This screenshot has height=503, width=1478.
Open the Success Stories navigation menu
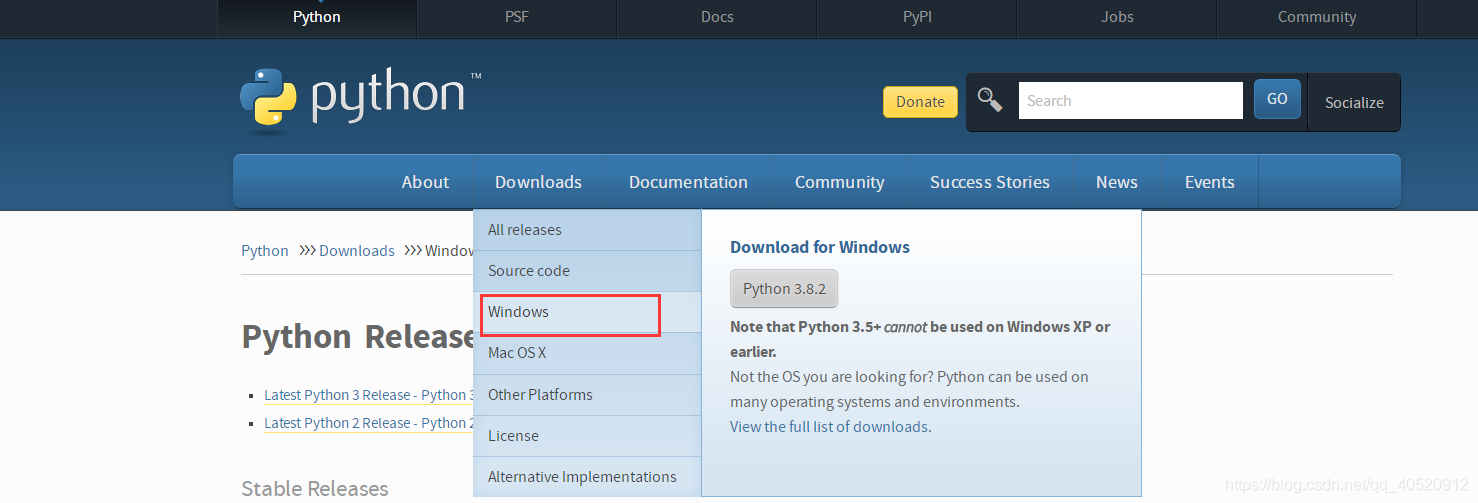point(990,182)
